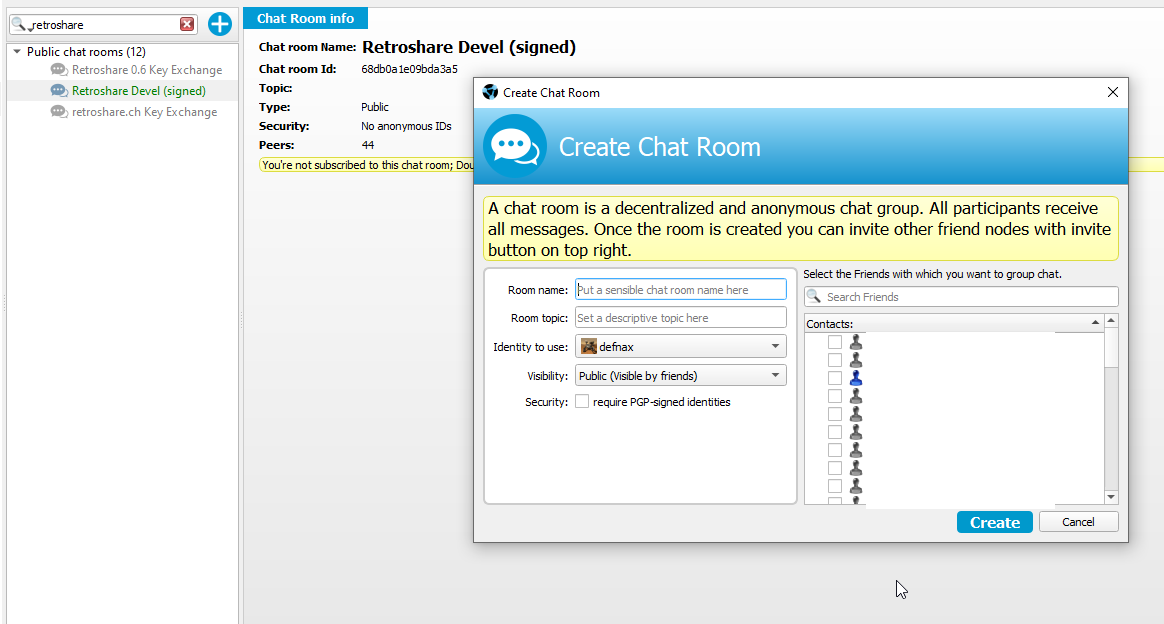Collapse the Public chat rooms (12) tree
This screenshot has width=1164, height=624.
[17, 52]
